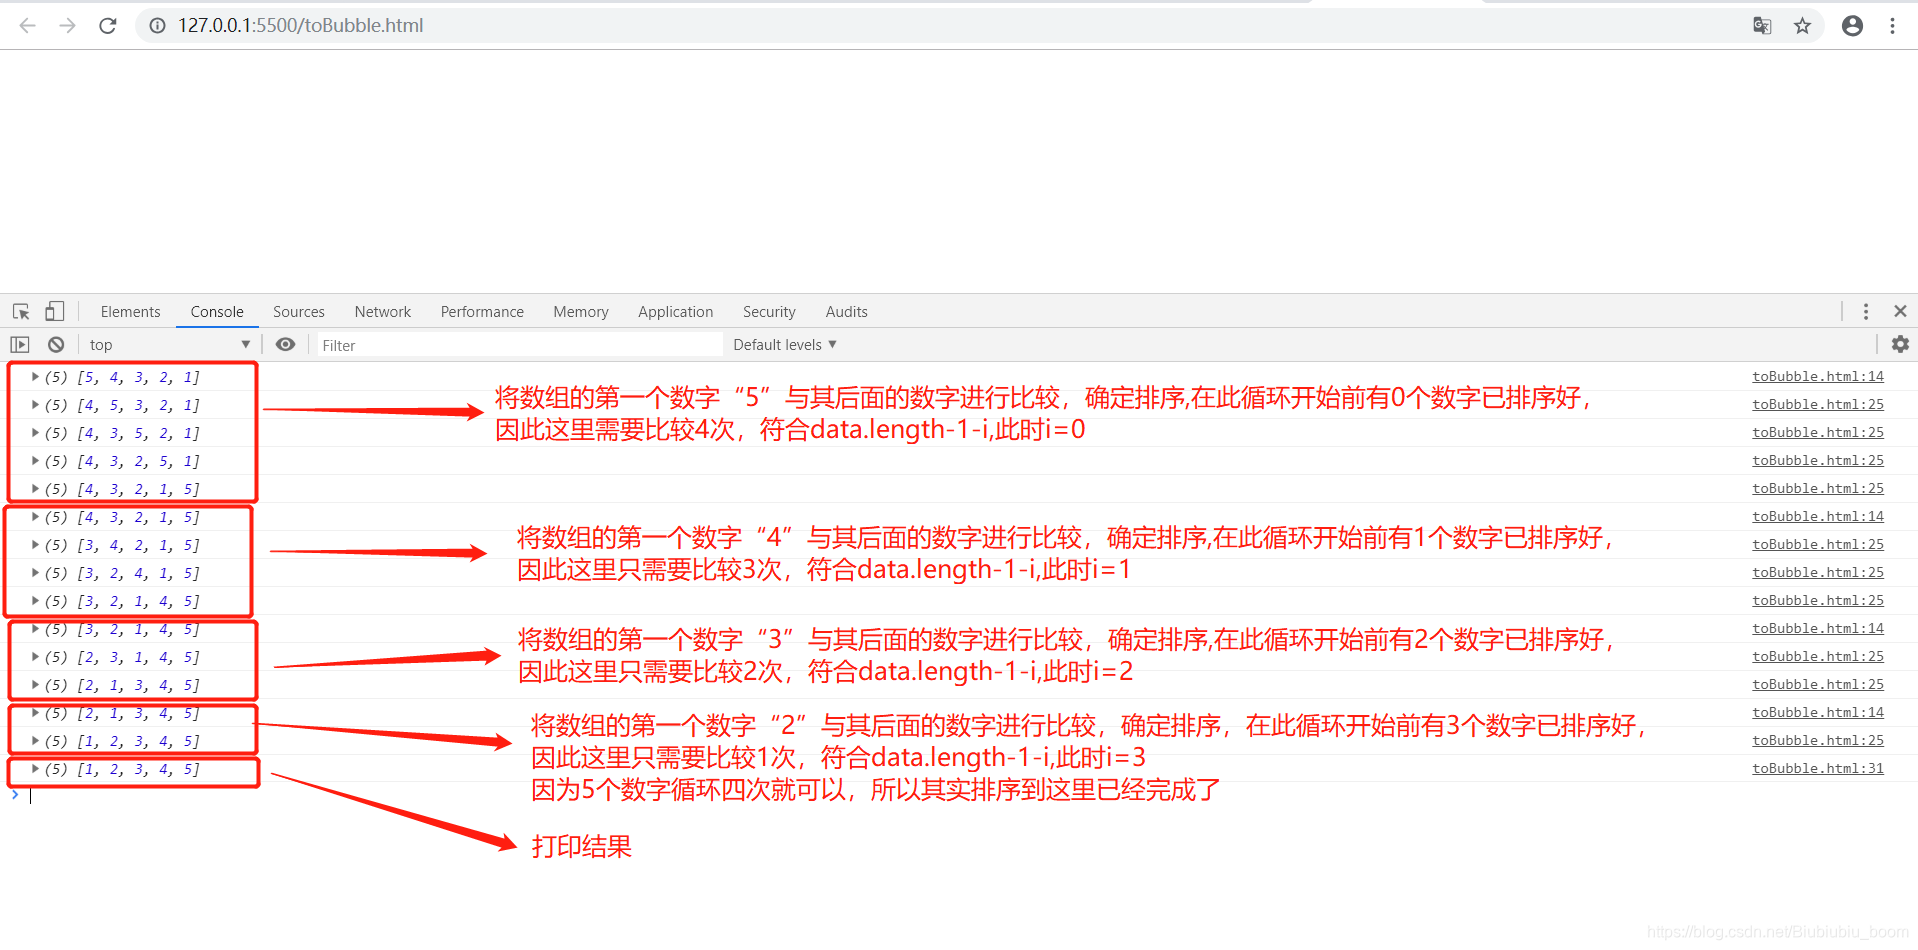The height and width of the screenshot is (950, 1918).
Task: Switch to the Application tab
Action: [x=676, y=311]
